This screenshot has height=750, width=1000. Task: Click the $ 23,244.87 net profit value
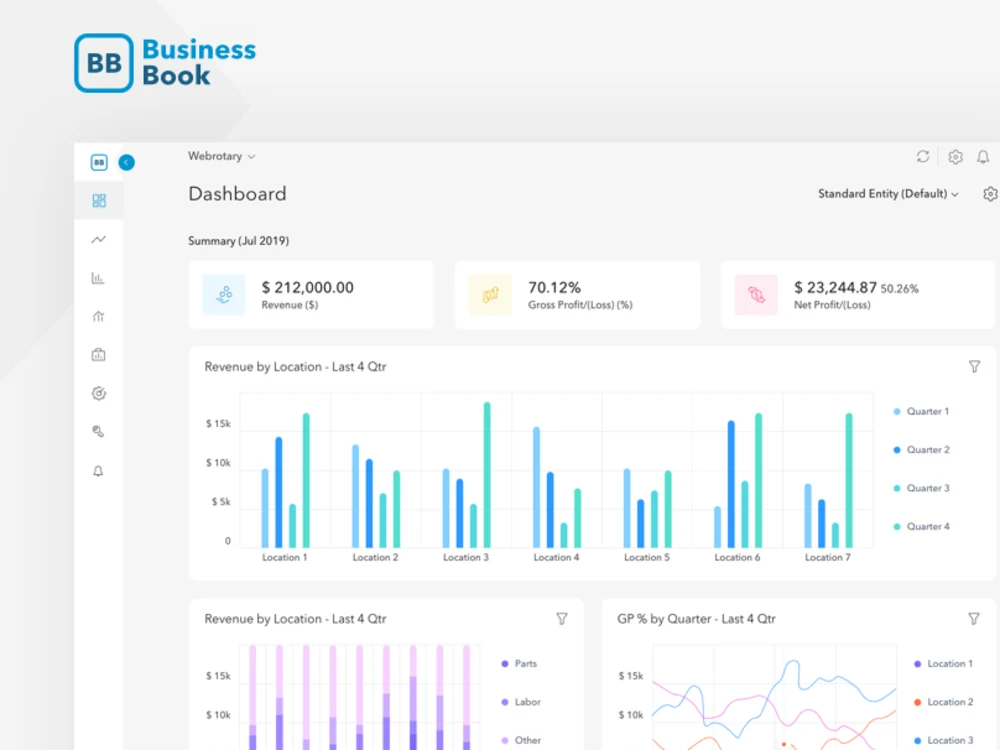[x=835, y=288]
